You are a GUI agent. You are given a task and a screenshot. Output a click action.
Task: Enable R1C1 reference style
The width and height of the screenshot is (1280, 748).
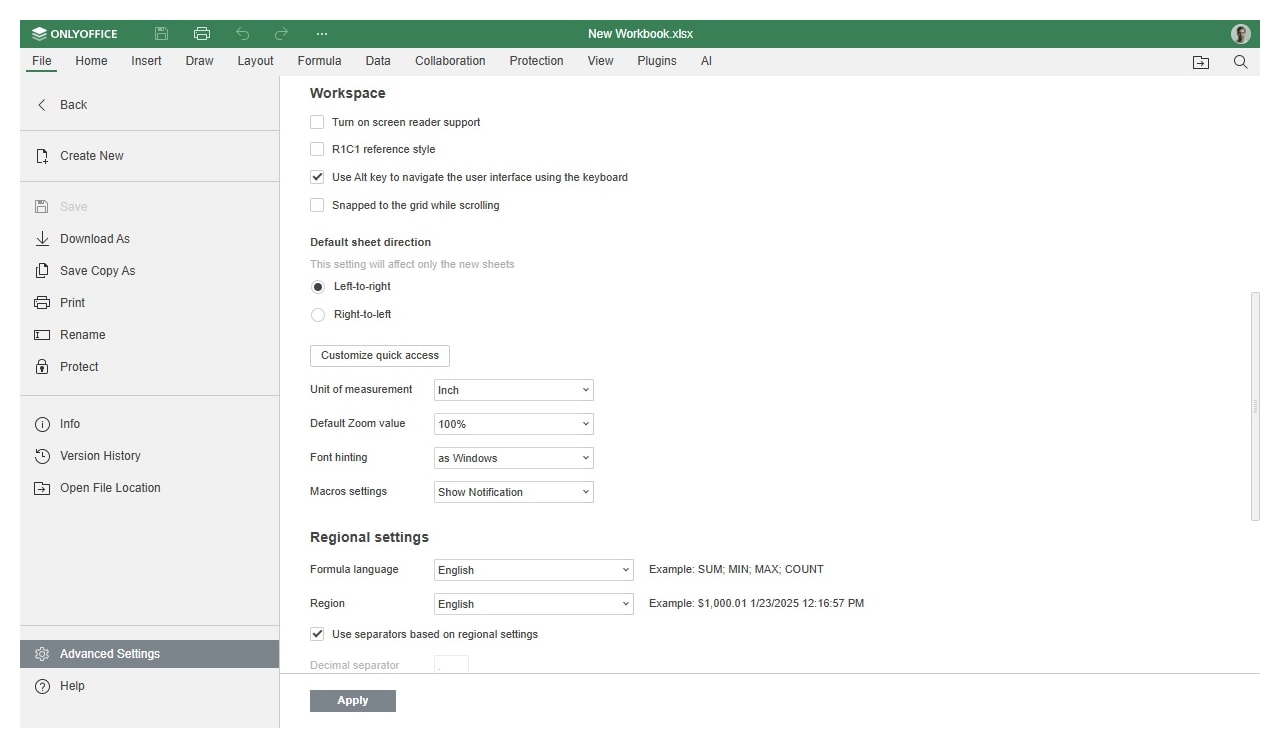(x=317, y=149)
